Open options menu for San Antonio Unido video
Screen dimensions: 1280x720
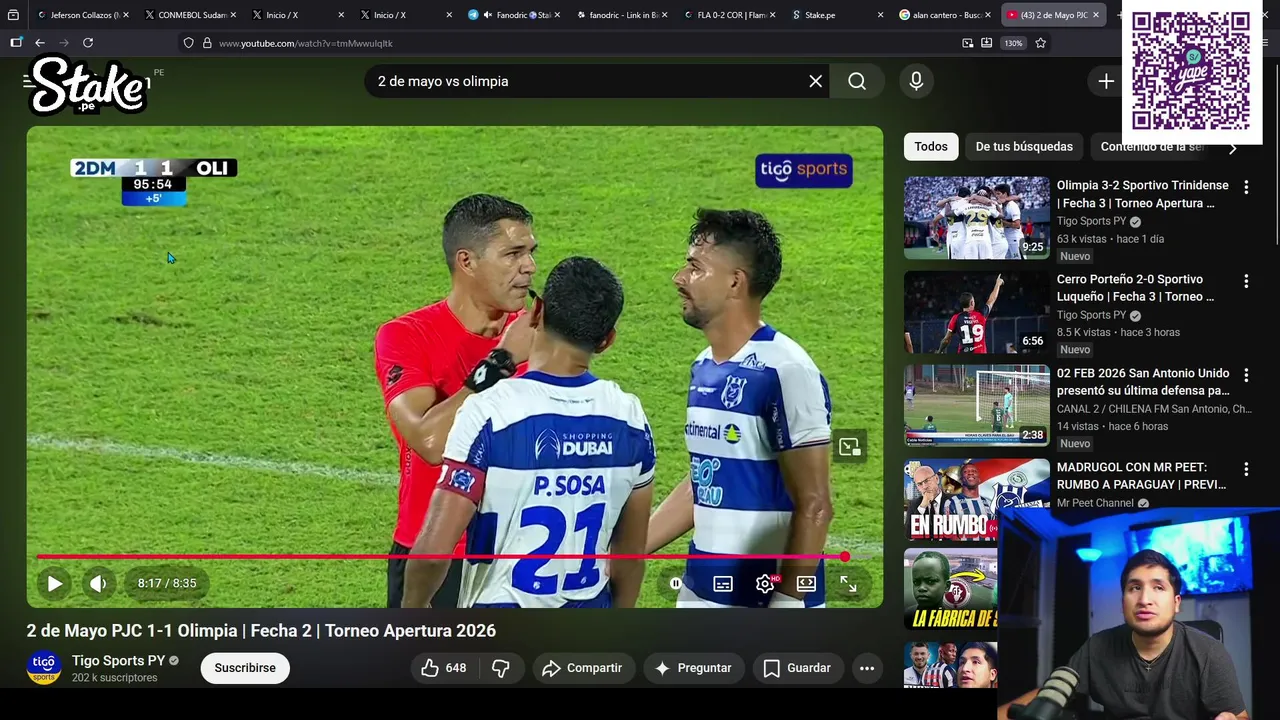(x=1246, y=375)
